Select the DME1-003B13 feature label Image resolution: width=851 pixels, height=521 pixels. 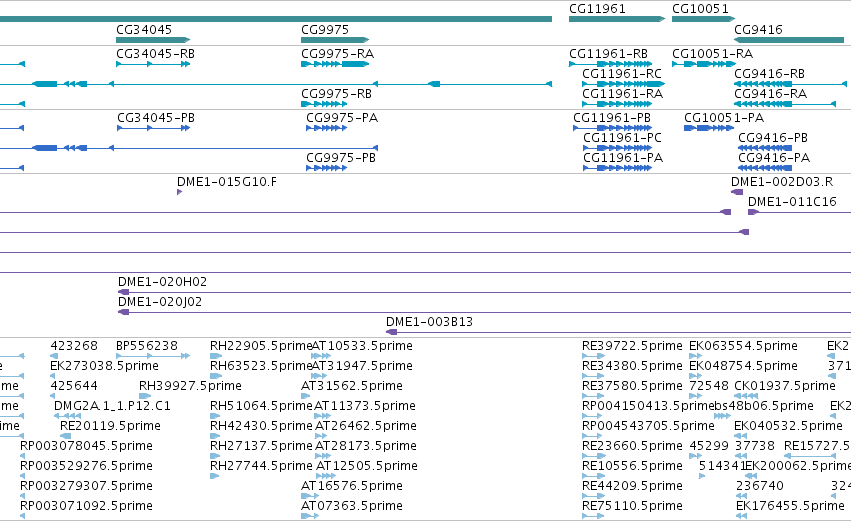click(429, 322)
